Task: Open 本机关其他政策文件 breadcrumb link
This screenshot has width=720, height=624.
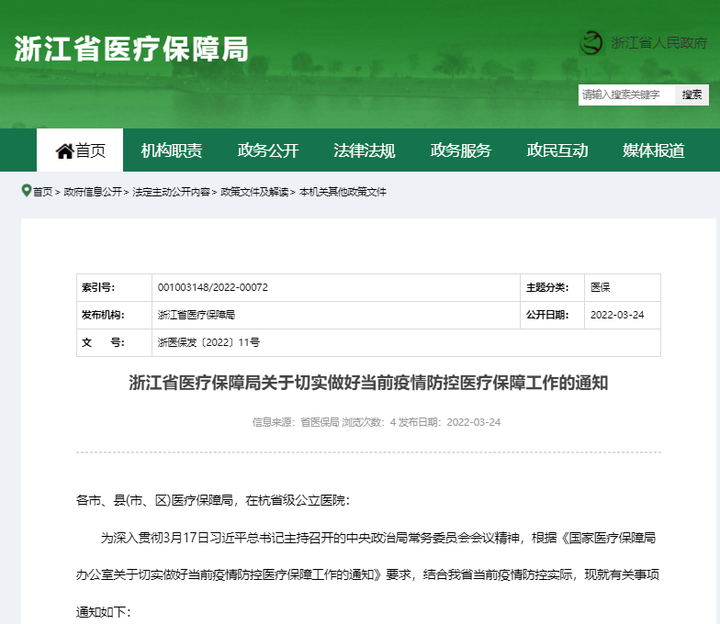Action: (343, 192)
